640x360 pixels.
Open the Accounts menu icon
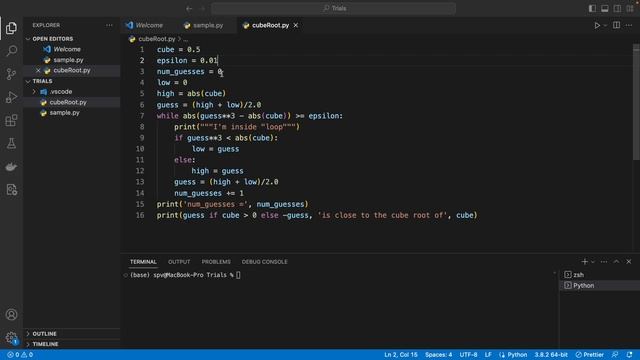tap(11, 315)
